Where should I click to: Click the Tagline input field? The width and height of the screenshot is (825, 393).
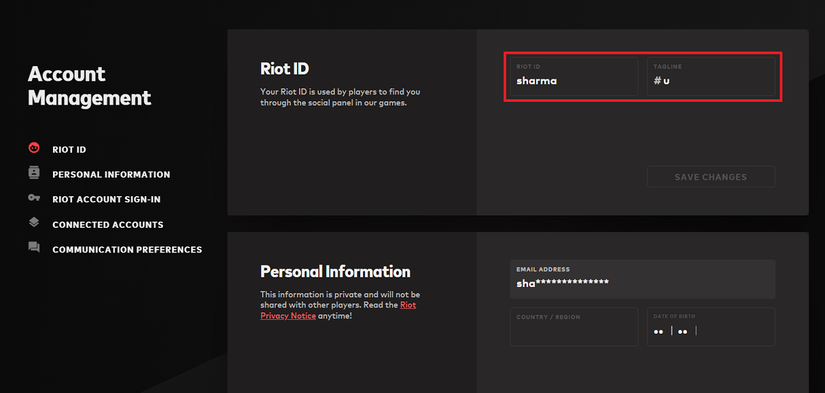(711, 76)
